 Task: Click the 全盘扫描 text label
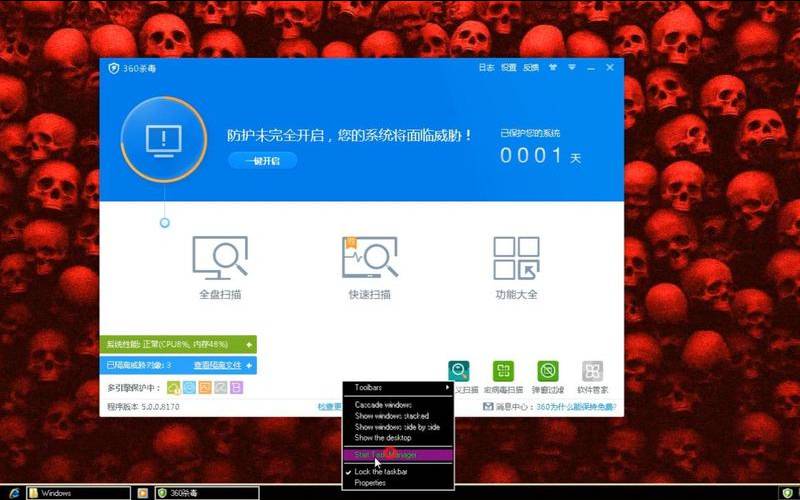[x=220, y=294]
